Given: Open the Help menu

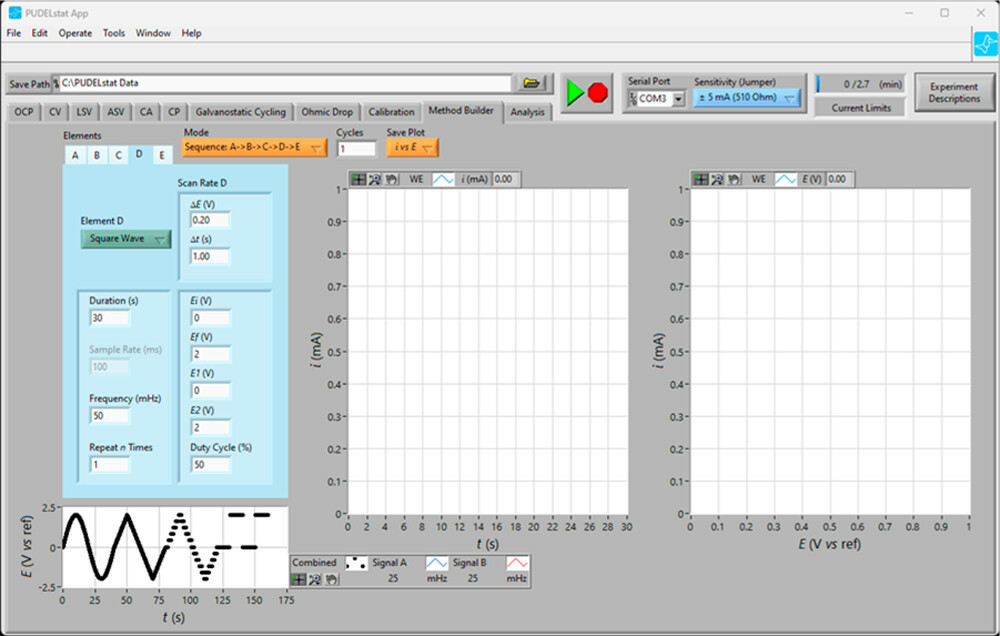Looking at the screenshot, I should [x=191, y=33].
